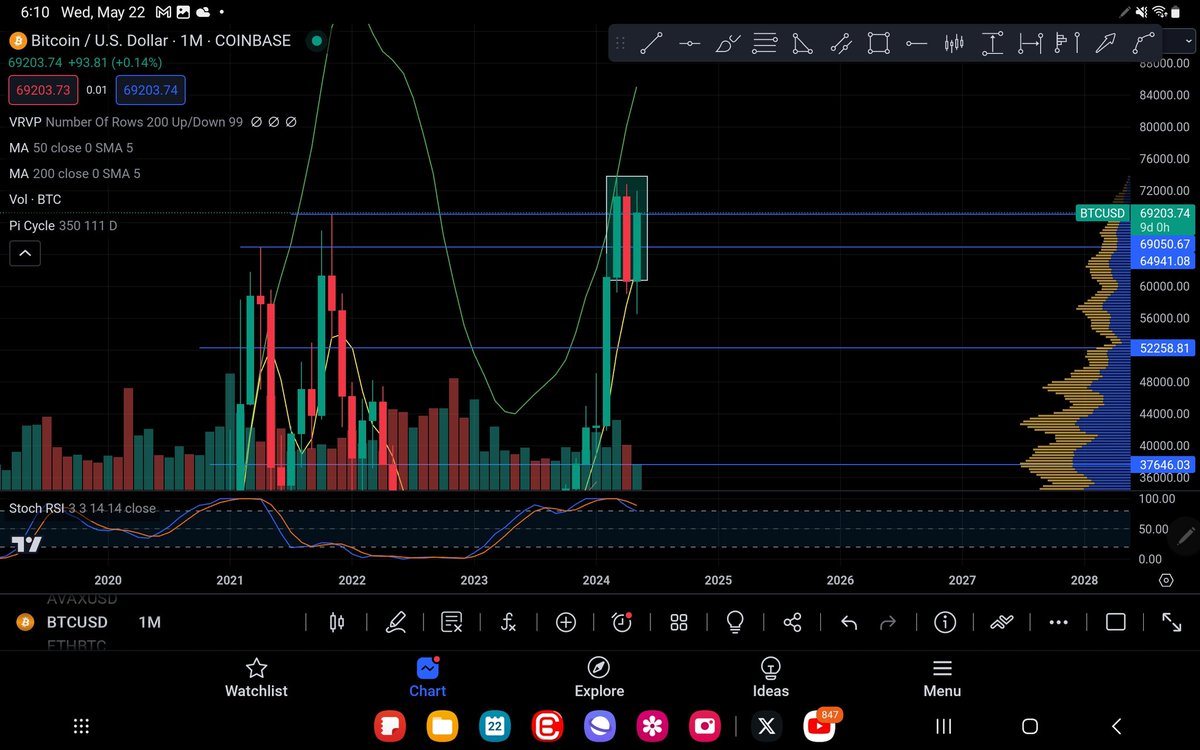Select the Vol BTC indicator legend
This screenshot has width=1200, height=750.
35,199
